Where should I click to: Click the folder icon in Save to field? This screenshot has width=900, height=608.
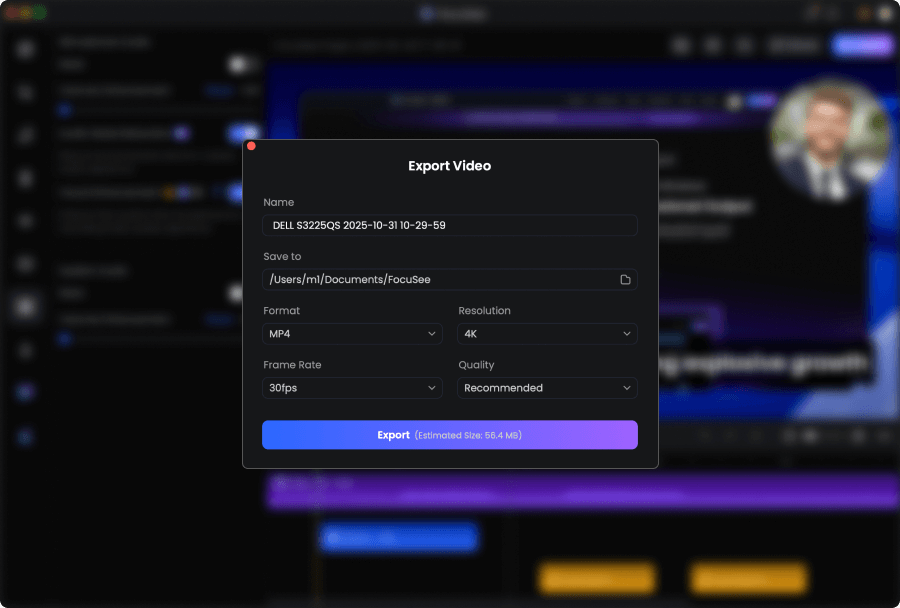[625, 280]
